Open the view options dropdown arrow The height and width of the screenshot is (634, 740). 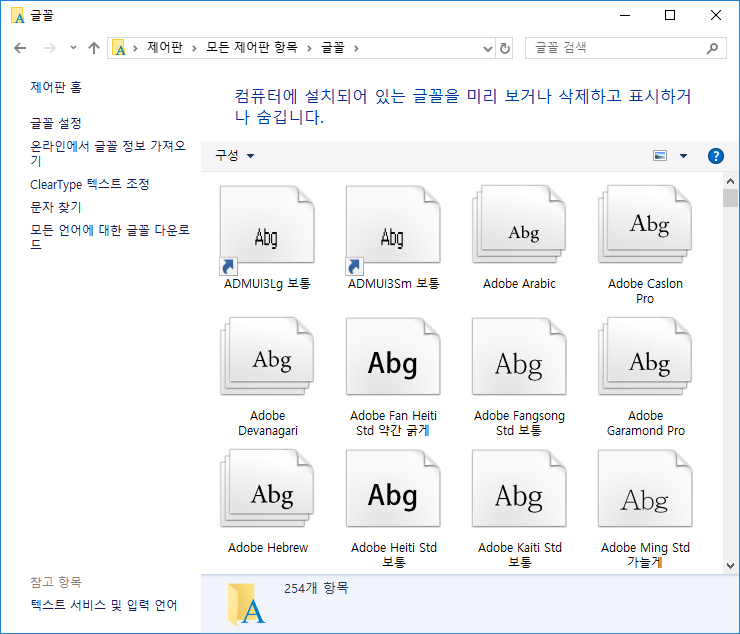point(683,156)
